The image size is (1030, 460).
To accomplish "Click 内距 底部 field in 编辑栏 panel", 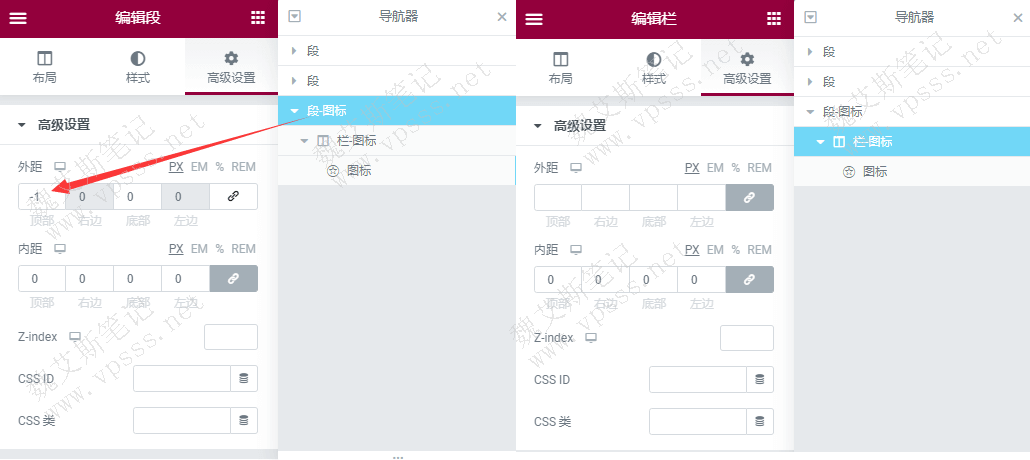I will pos(654,279).
